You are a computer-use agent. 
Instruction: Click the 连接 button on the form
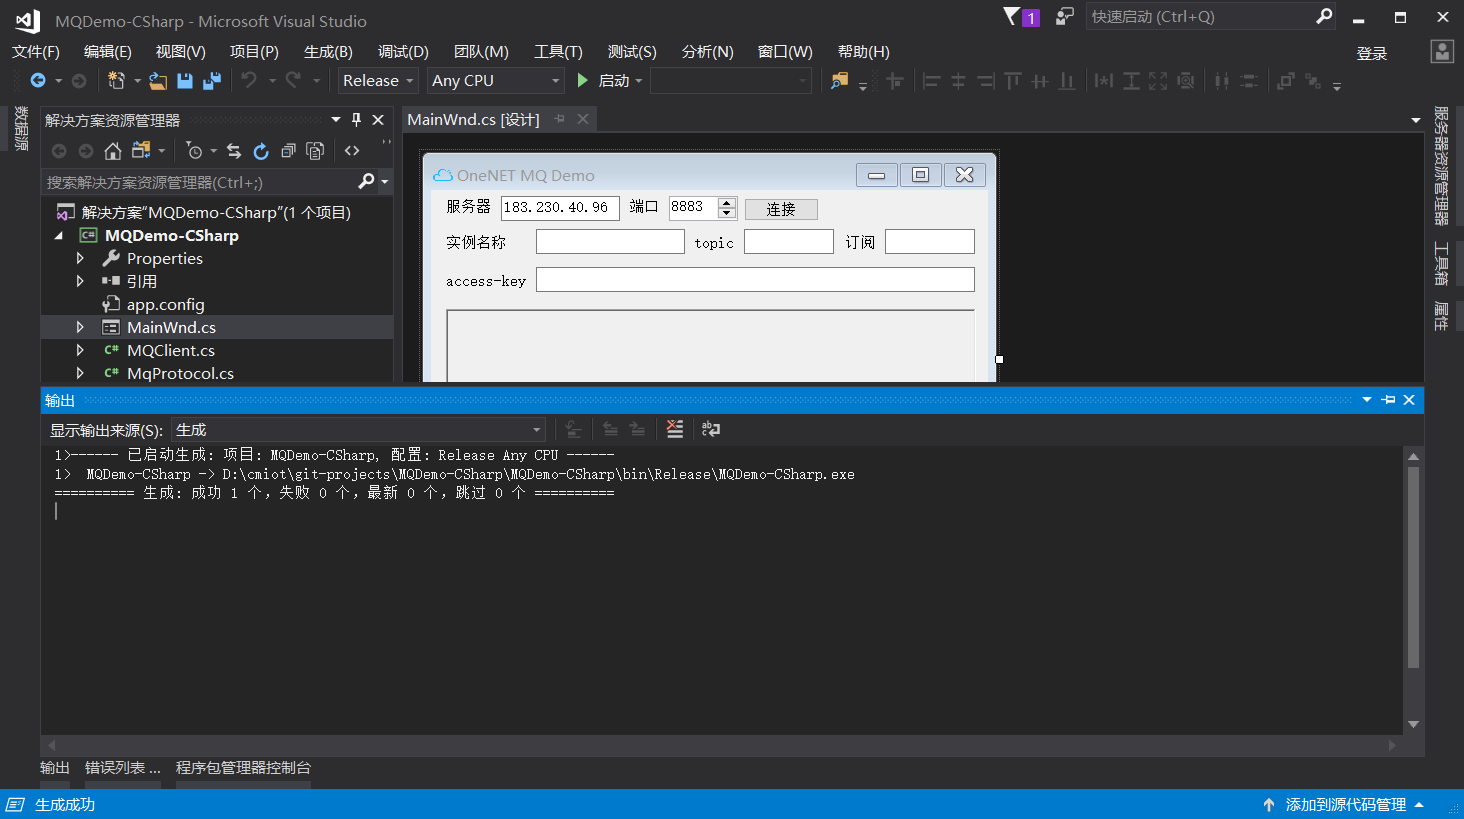click(x=781, y=209)
